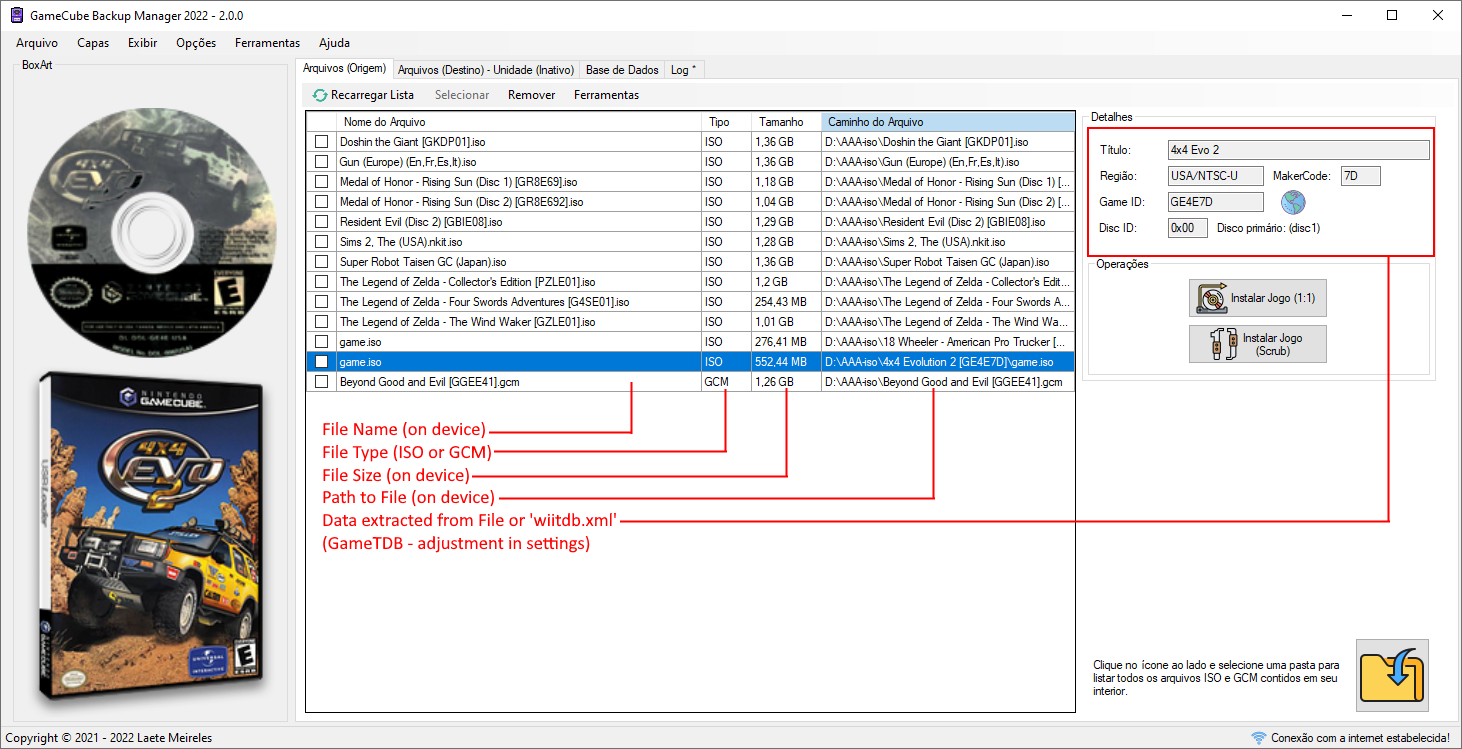Select Super Robot Taisen GC (Japan).iso
1462x749 pixels.
click(x=690, y=262)
